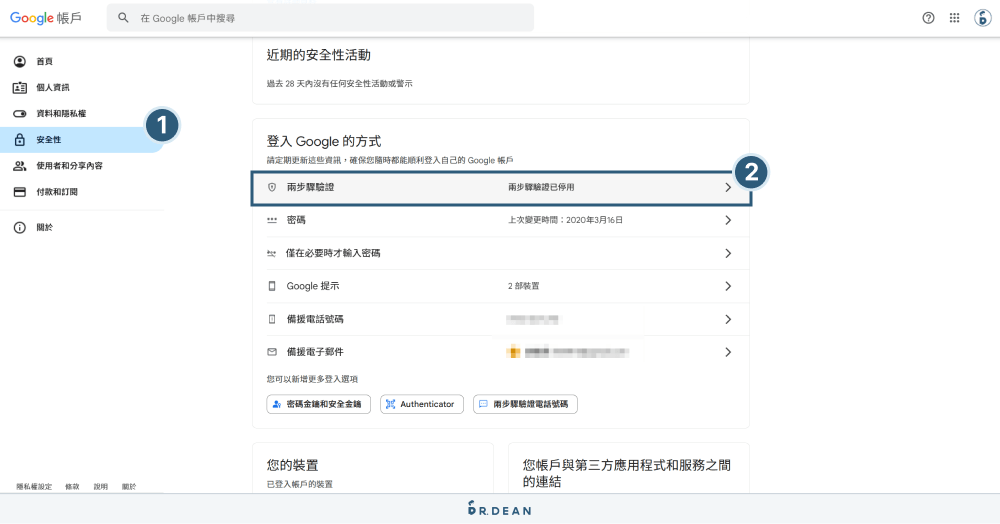Open 使用者和分享內容 in sidebar
This screenshot has height=524, width=1000.
point(69,166)
